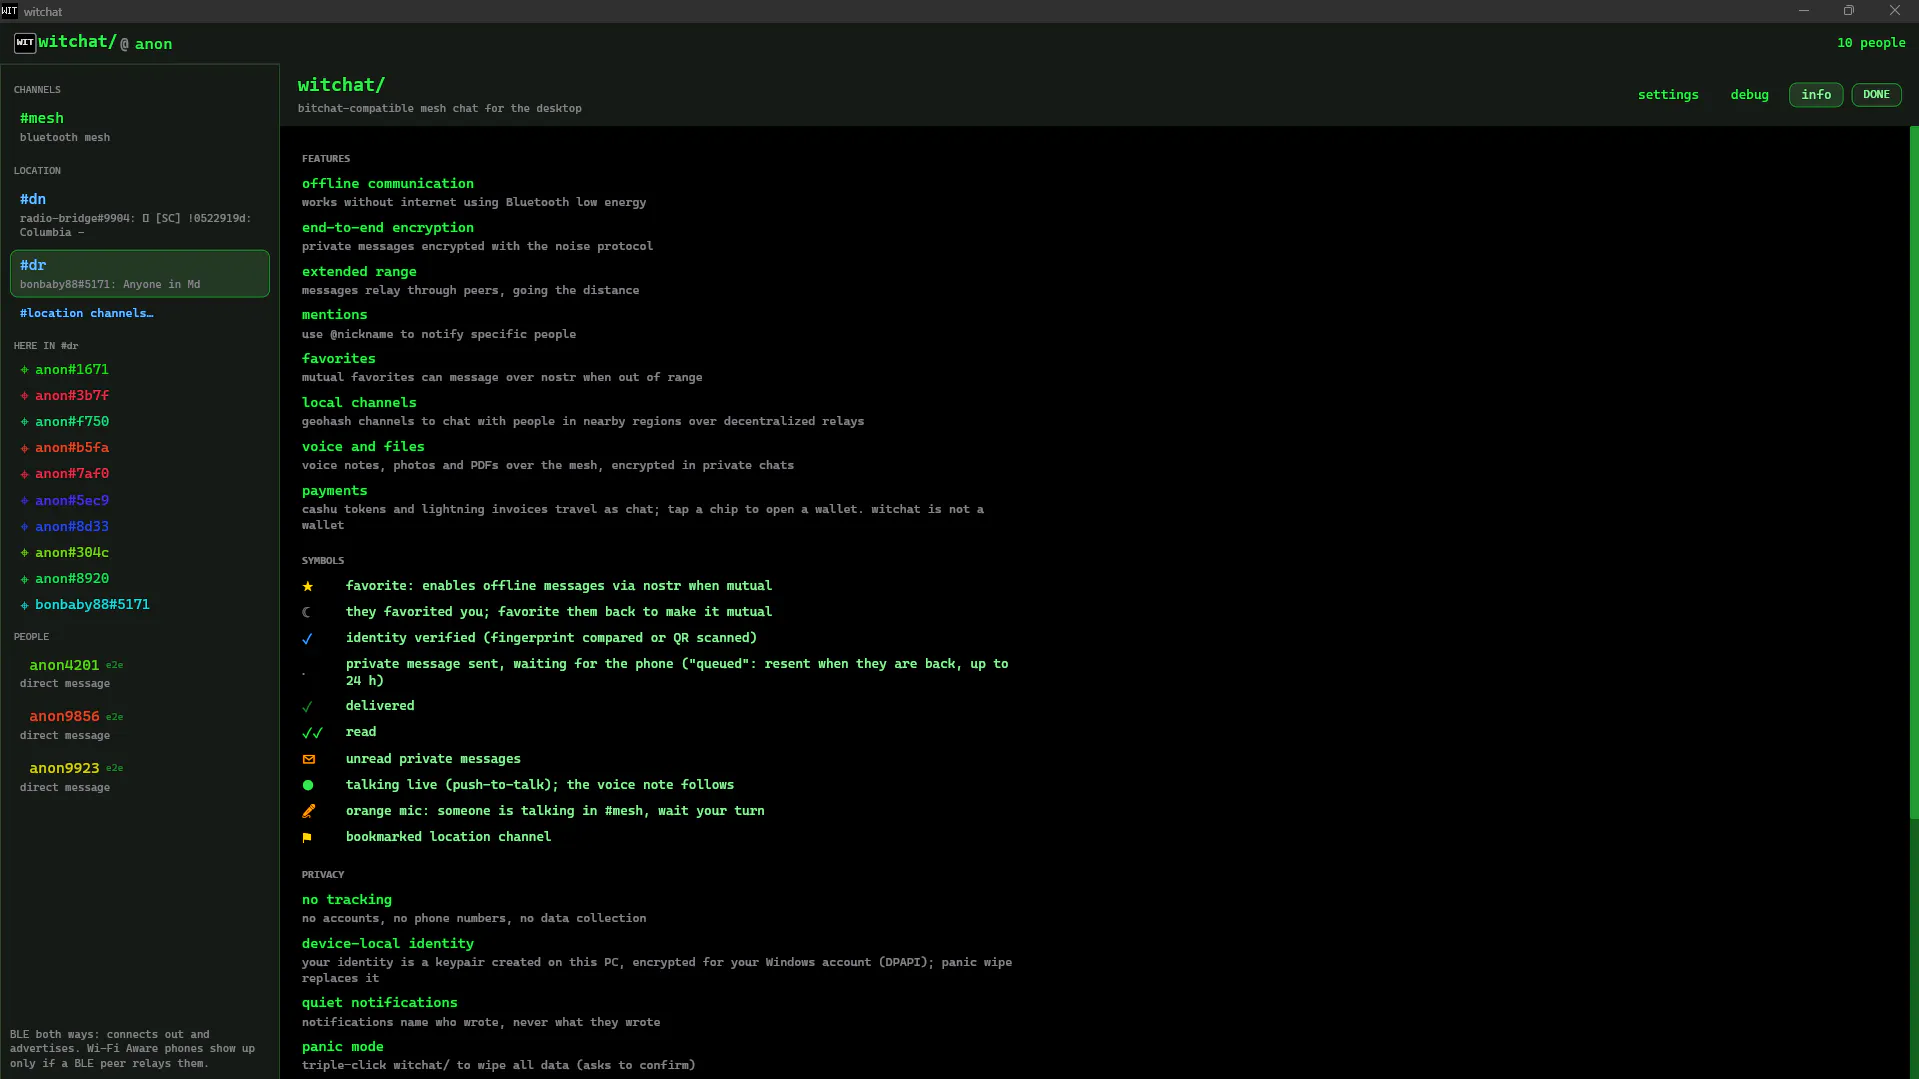Click the plus icon beside anon#8d33

point(25,527)
